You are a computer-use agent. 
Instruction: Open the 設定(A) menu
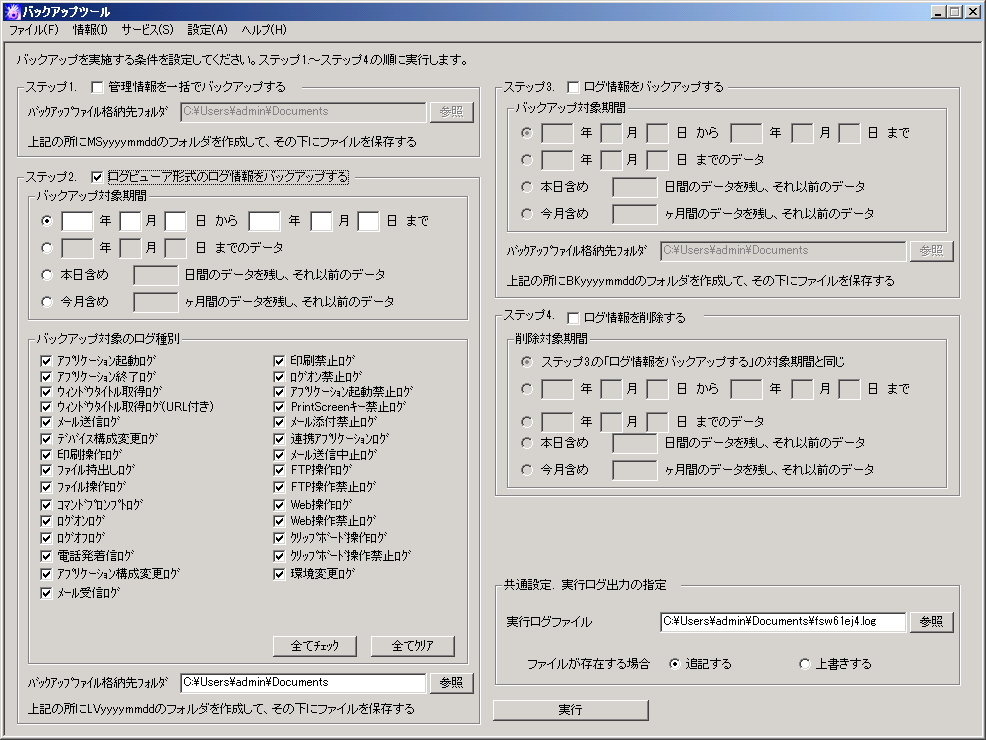tap(207, 30)
